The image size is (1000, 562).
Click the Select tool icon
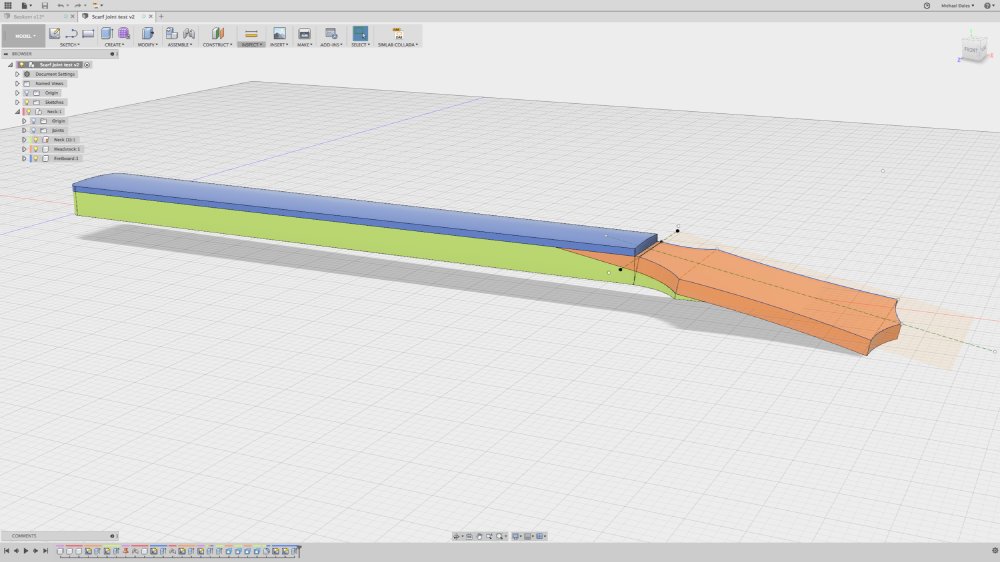[x=360, y=33]
